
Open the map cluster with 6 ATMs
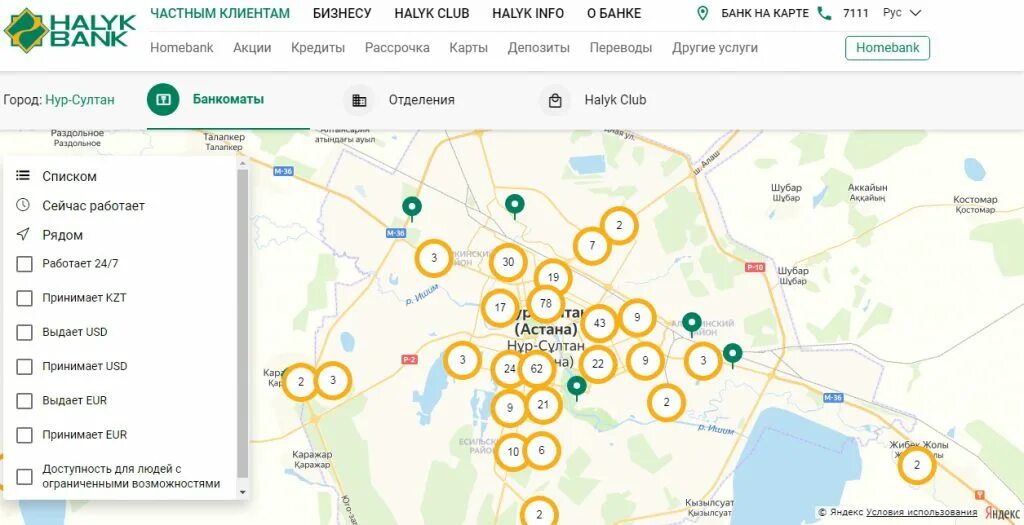pos(542,450)
